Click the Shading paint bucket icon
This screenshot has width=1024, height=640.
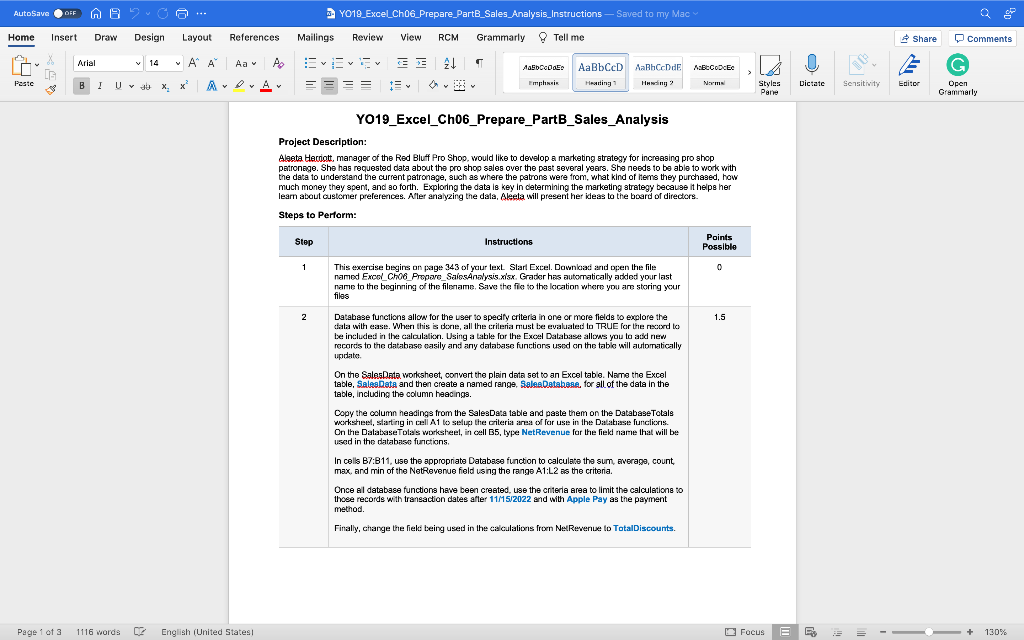(433, 86)
